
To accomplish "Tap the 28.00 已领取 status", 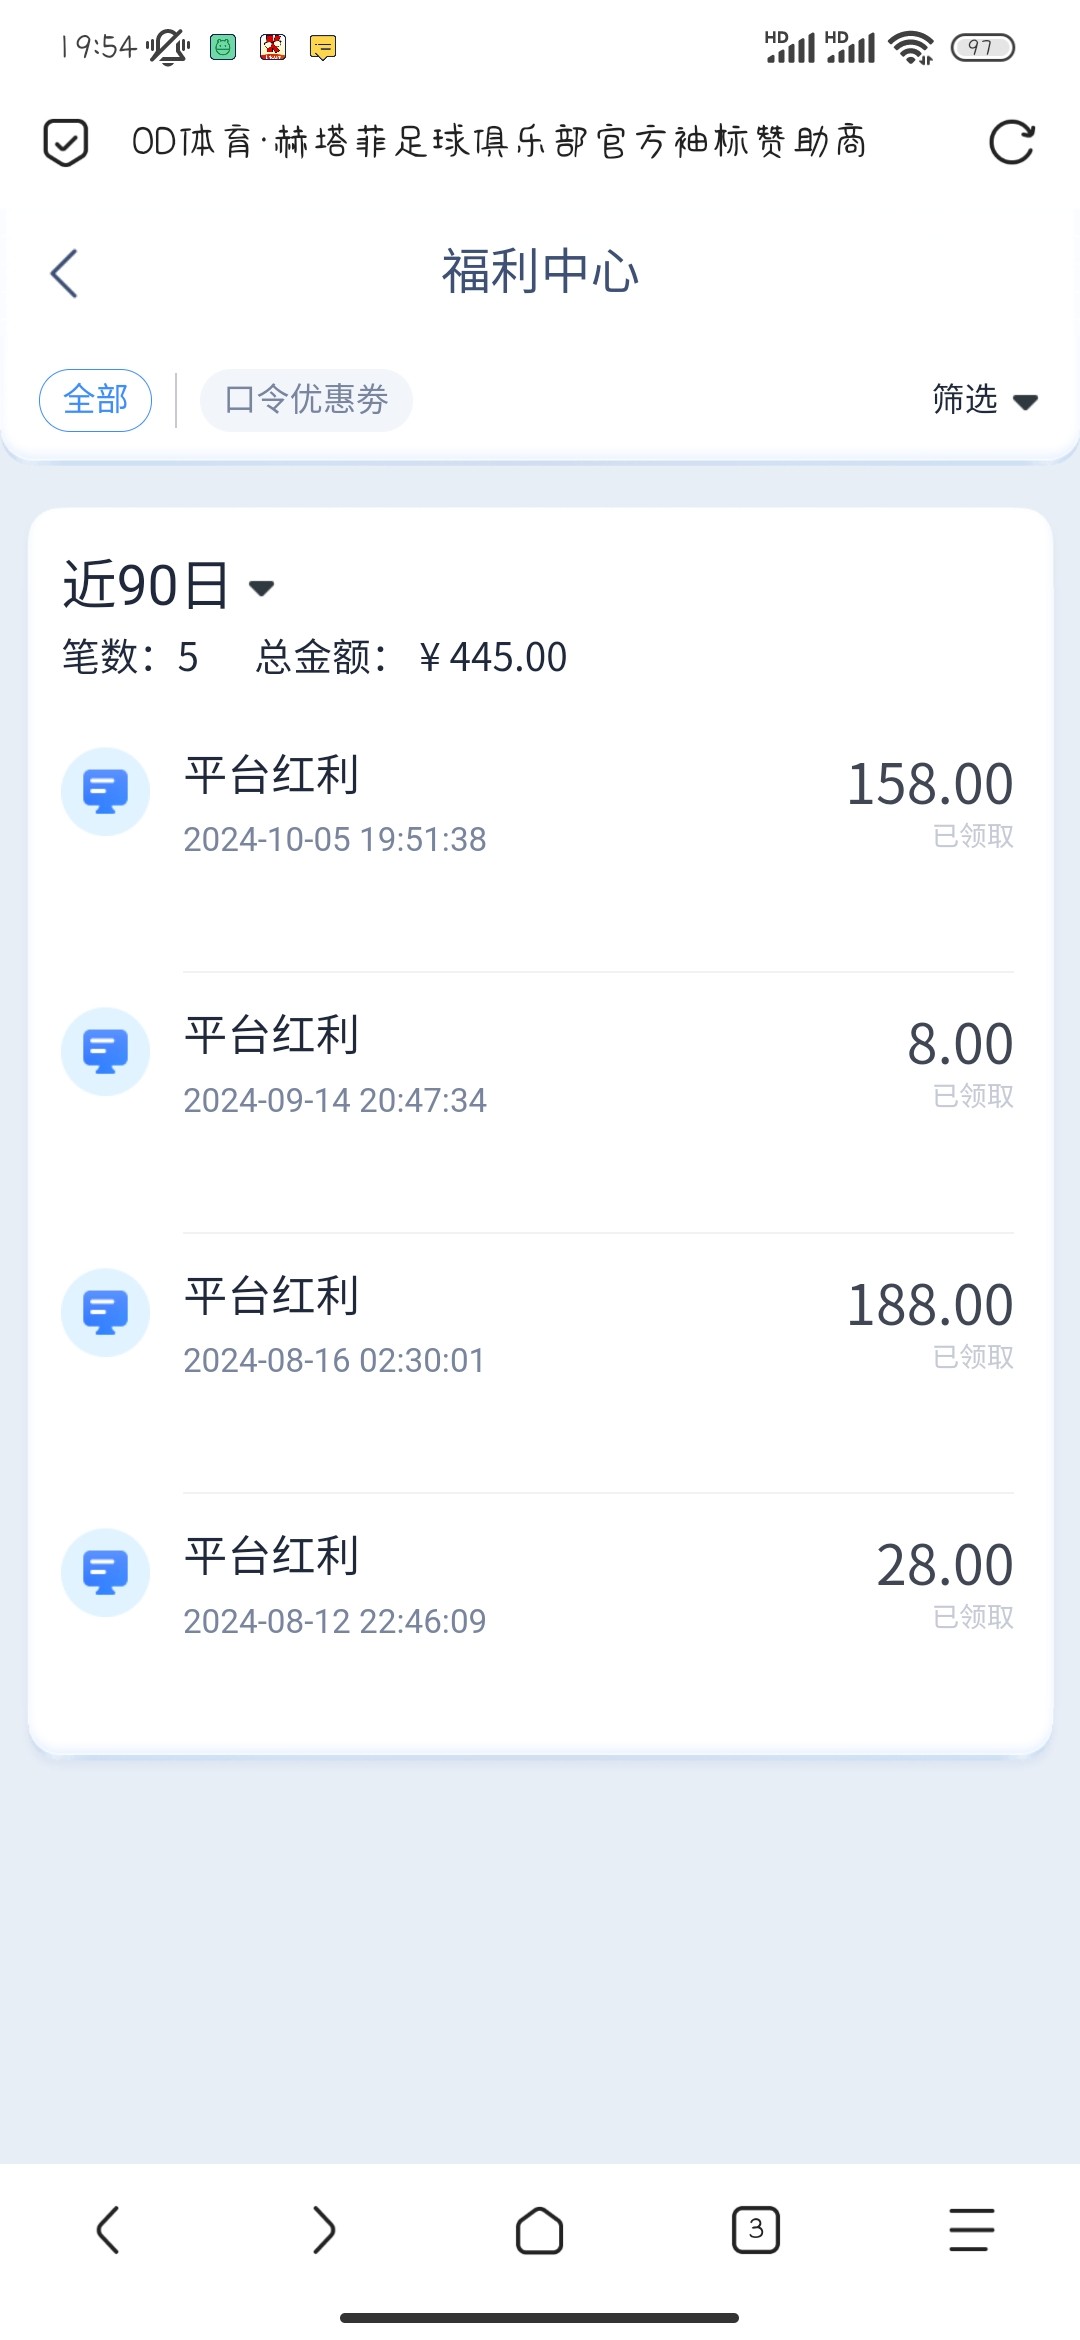I will coord(973,1617).
